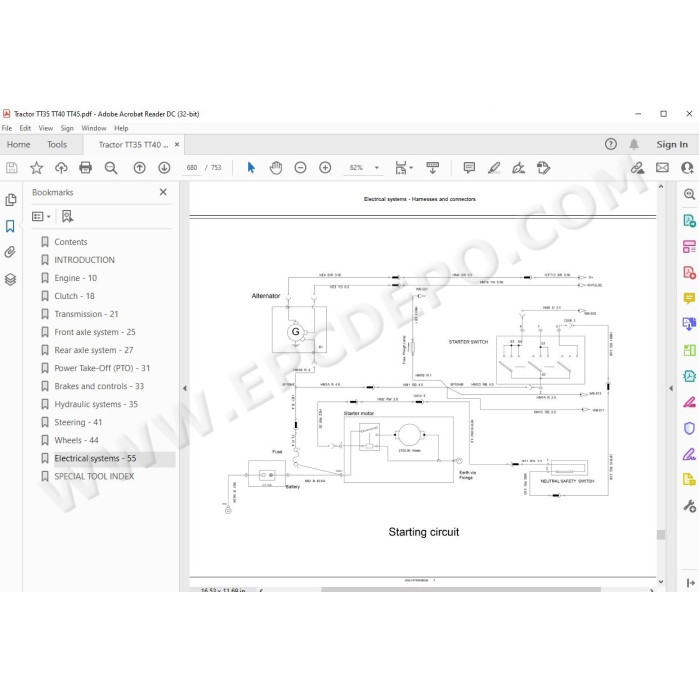Open the Contents bookmark

pos(71,242)
